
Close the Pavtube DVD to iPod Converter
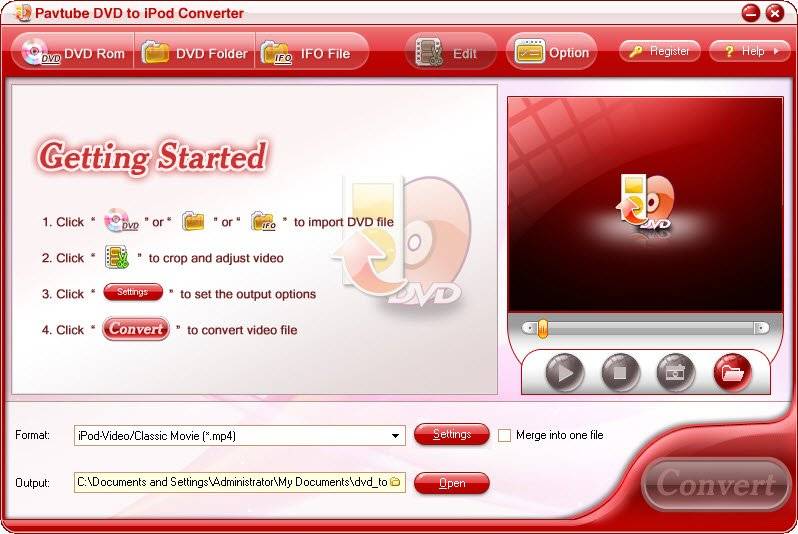[x=775, y=13]
